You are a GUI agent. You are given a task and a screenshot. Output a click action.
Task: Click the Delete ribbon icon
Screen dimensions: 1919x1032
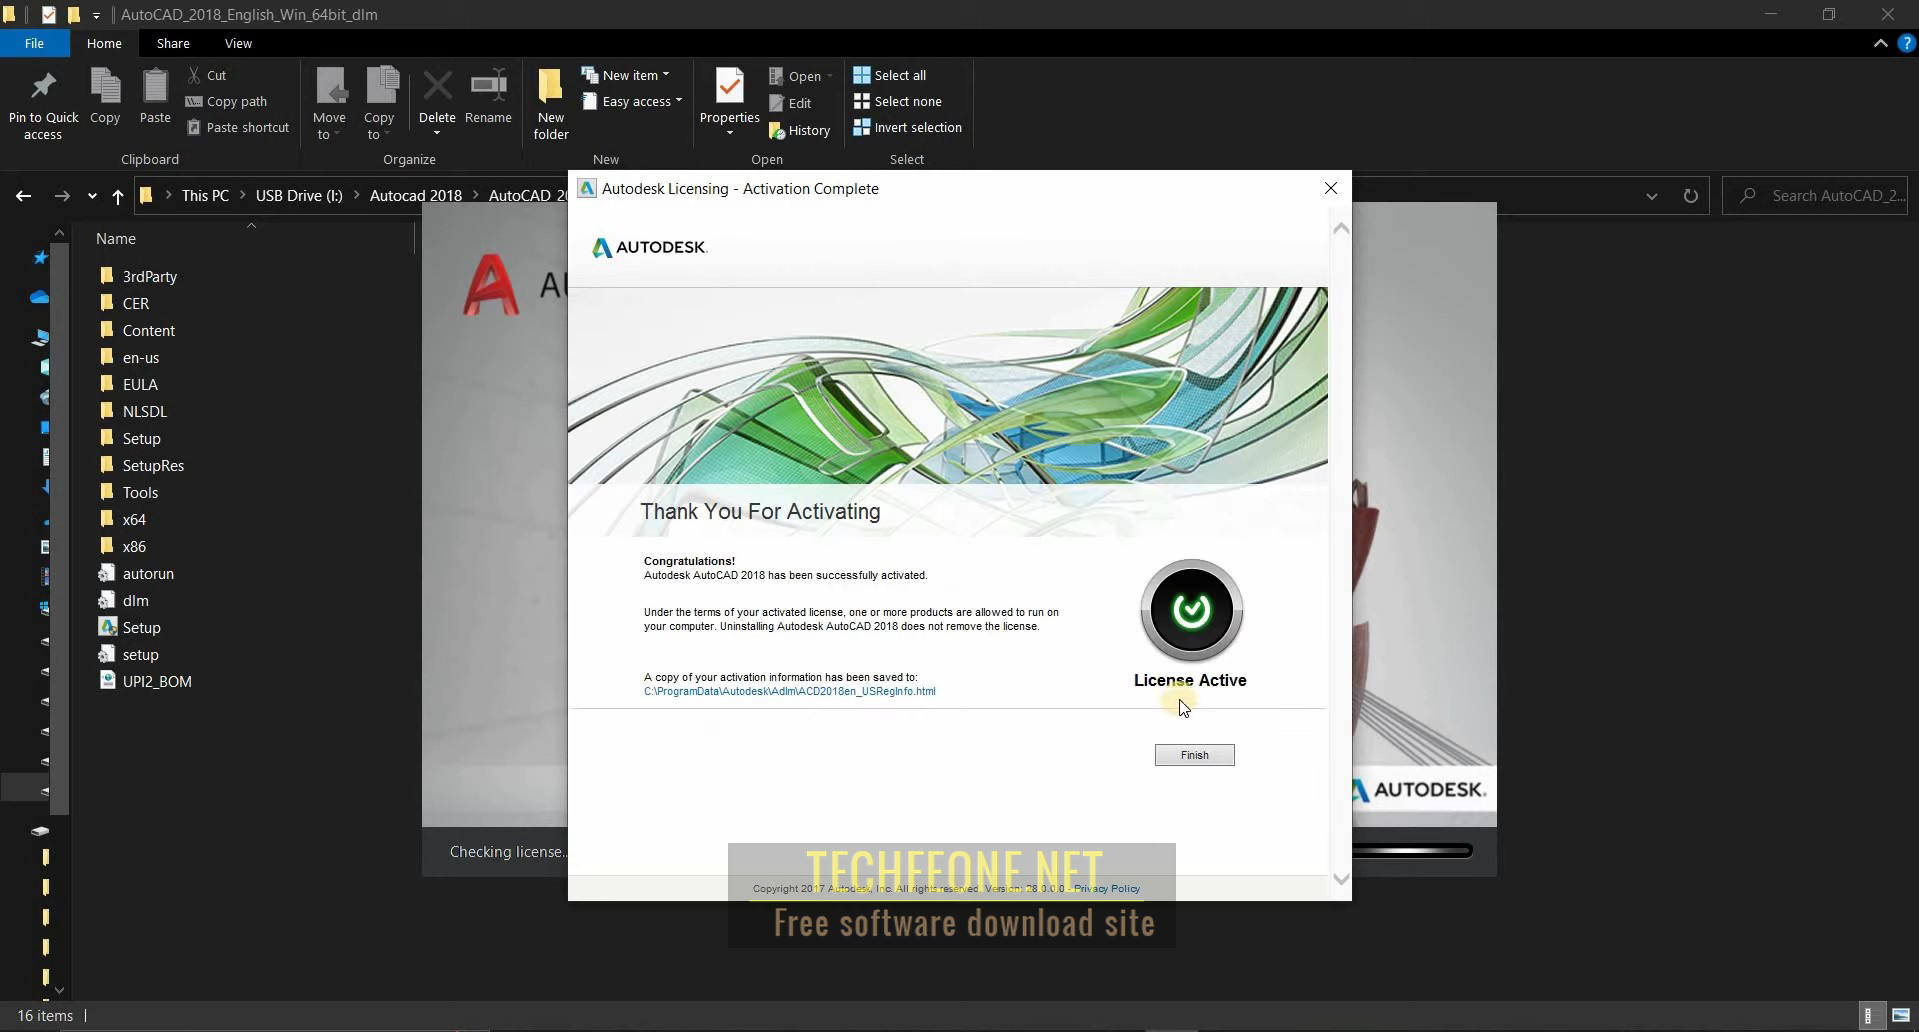coord(437,104)
